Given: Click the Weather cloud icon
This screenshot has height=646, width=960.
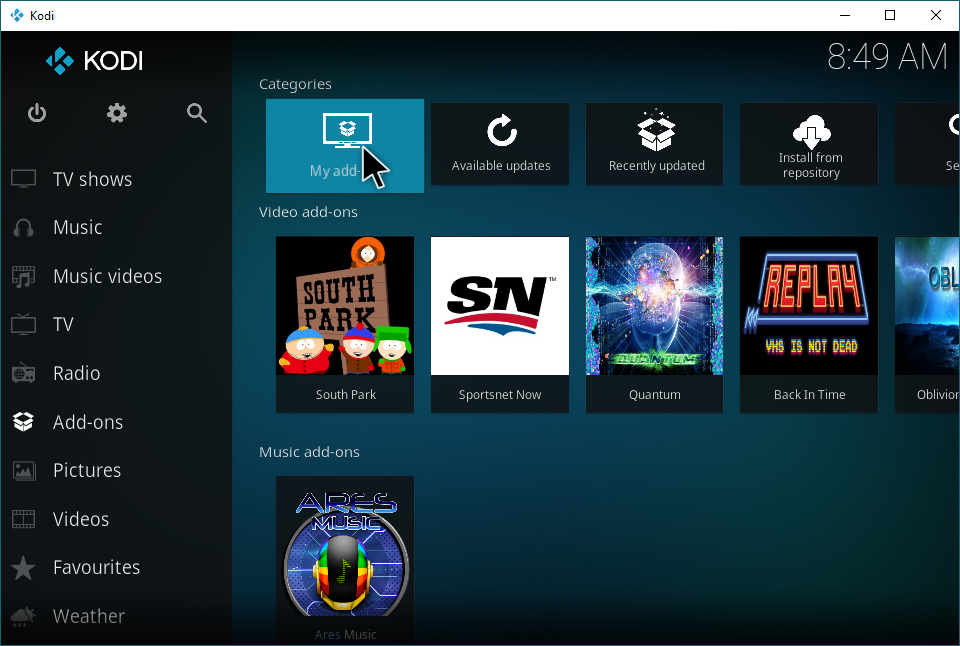Looking at the screenshot, I should [x=23, y=616].
